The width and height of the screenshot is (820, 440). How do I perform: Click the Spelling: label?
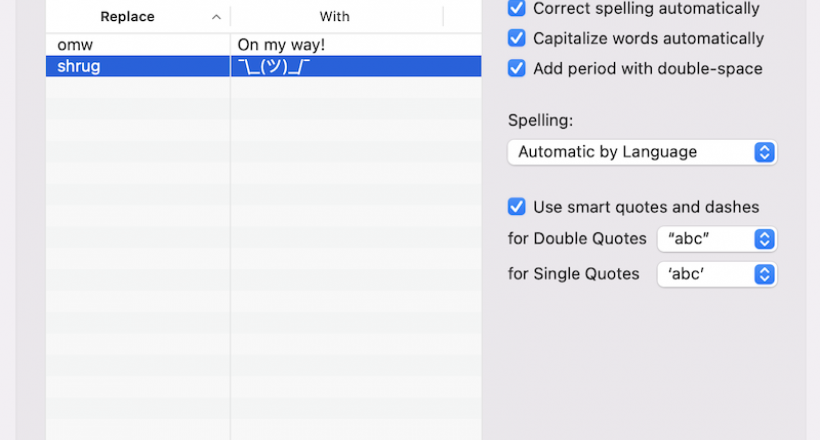pyautogui.click(x=541, y=120)
